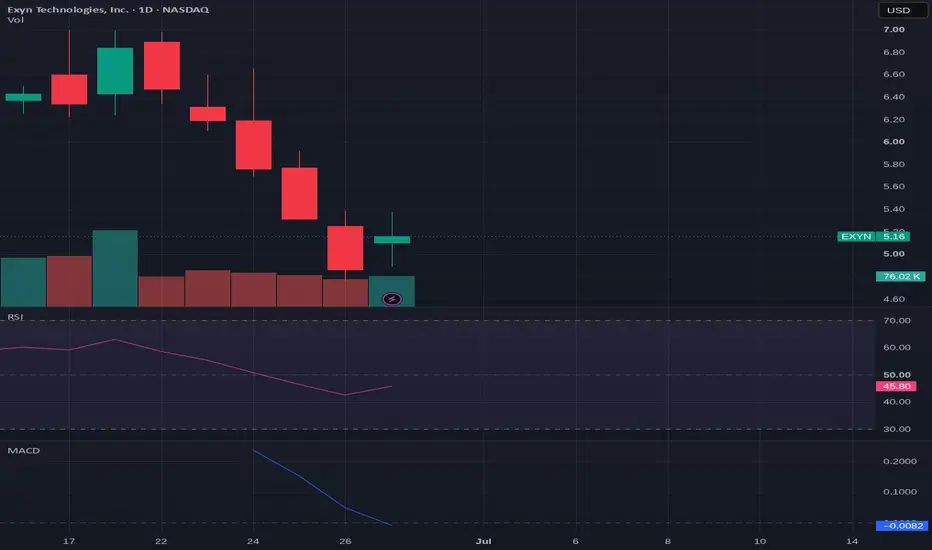
Task: Click the 76.02 K volume label
Action: pos(900,276)
